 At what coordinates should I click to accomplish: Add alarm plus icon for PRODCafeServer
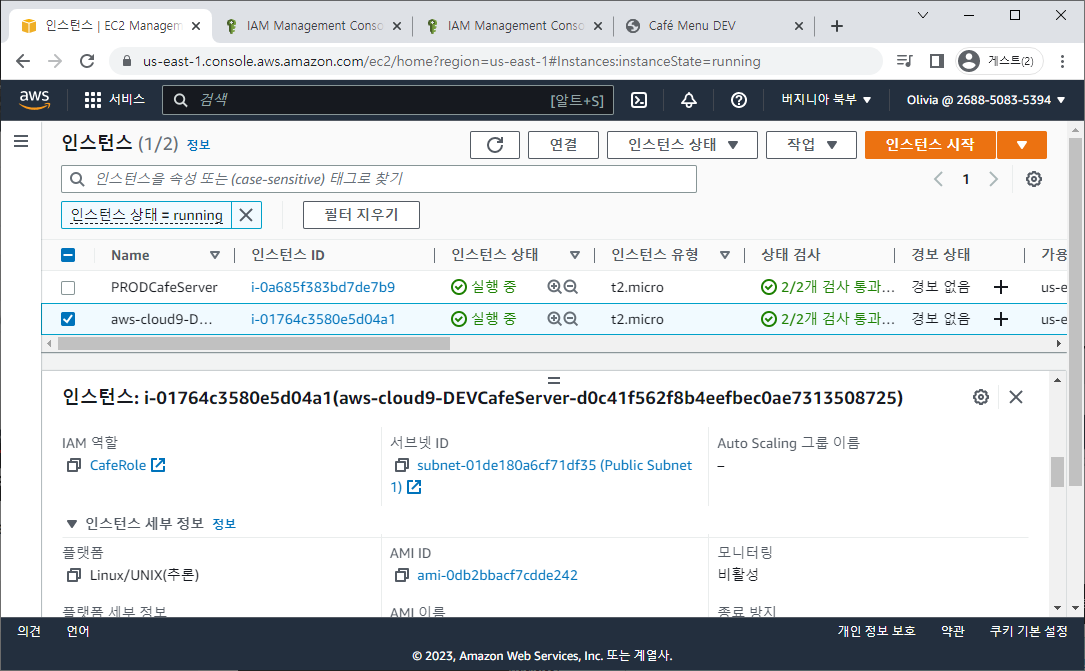point(1001,287)
